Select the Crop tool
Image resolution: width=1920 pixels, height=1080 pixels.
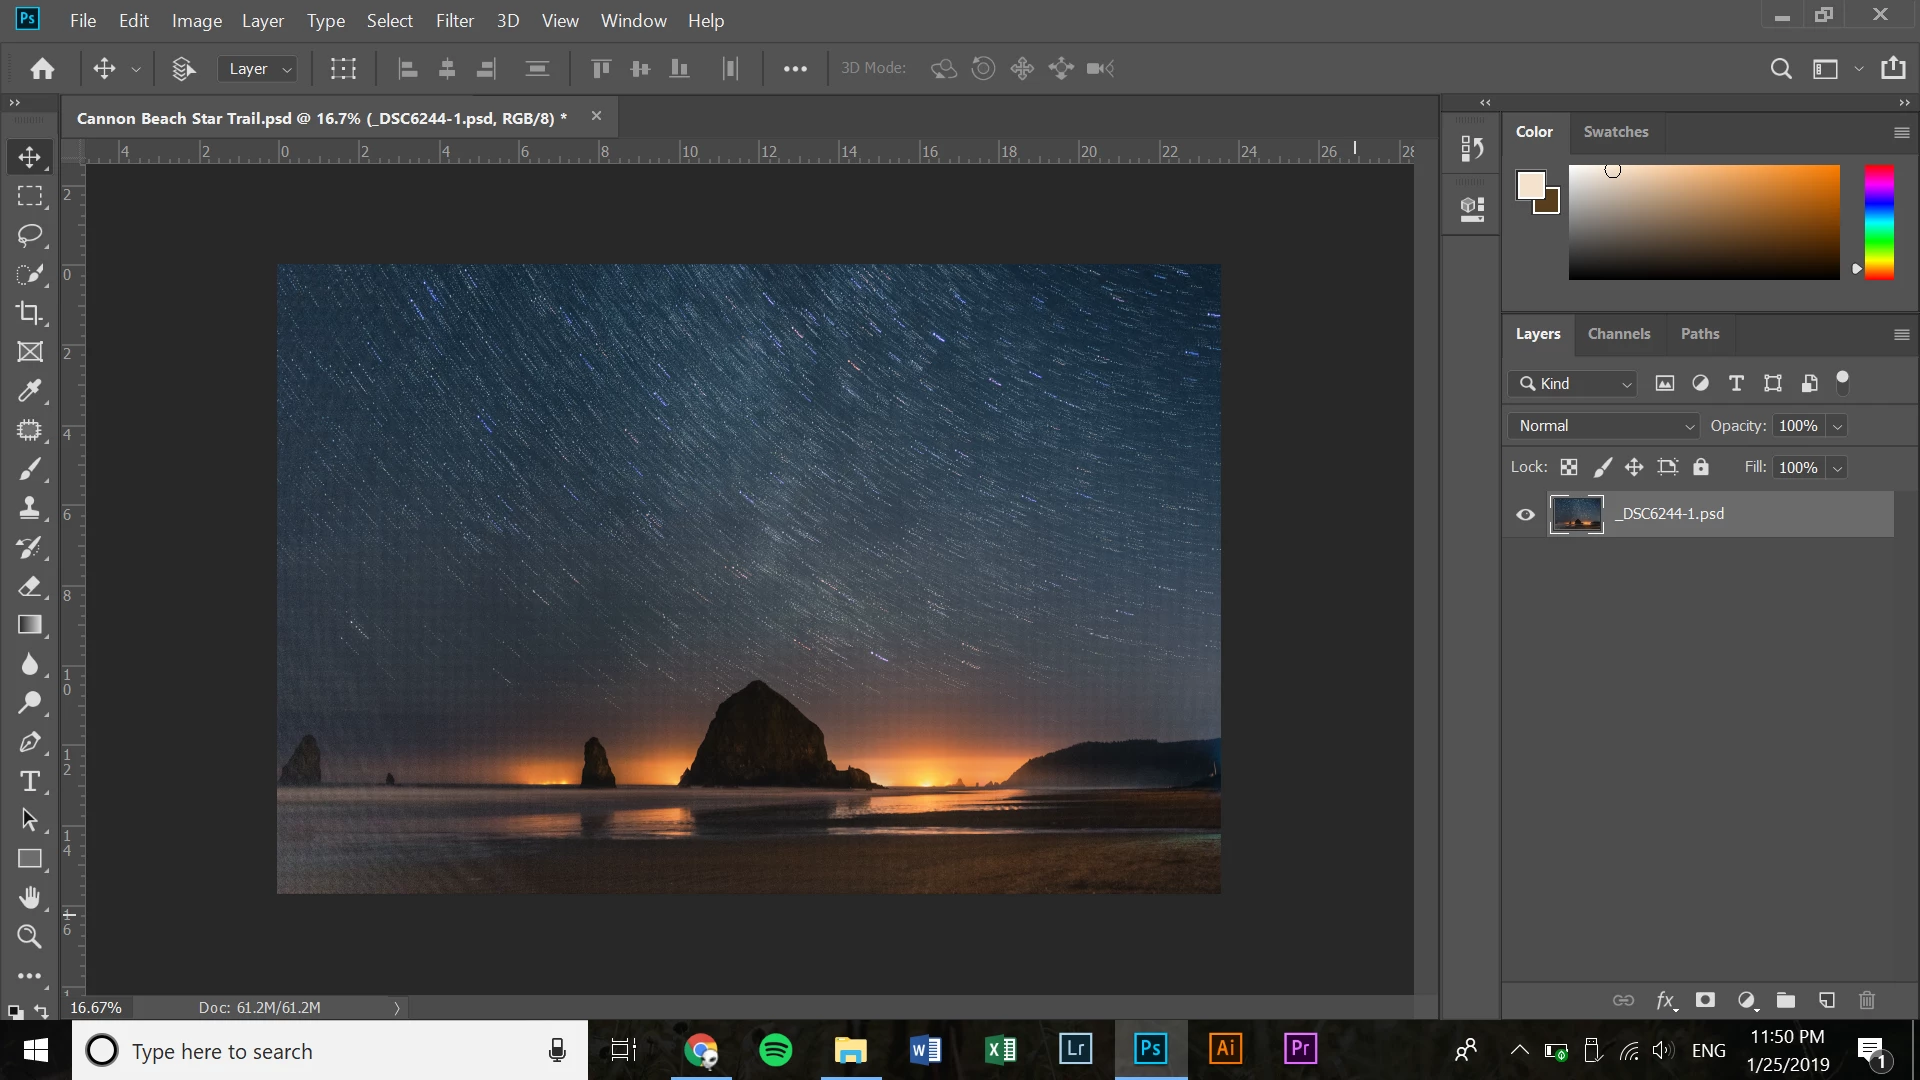[x=29, y=313]
